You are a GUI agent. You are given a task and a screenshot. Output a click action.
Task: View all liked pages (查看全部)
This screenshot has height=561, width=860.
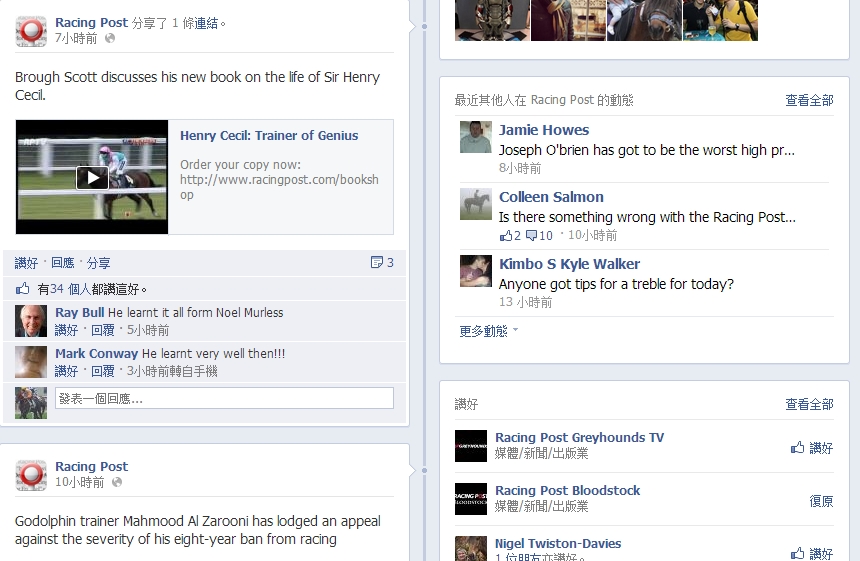[809, 404]
